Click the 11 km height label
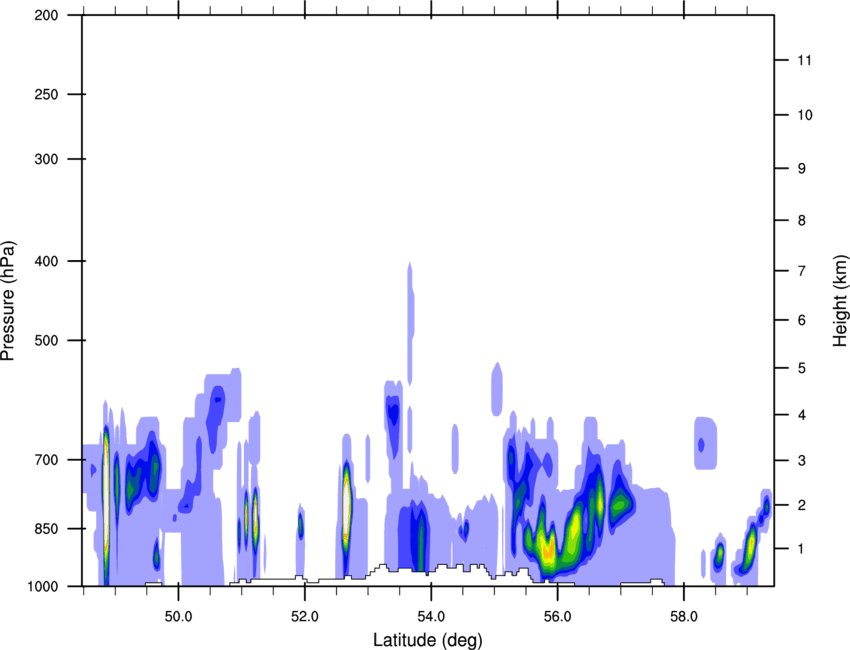 [805, 60]
